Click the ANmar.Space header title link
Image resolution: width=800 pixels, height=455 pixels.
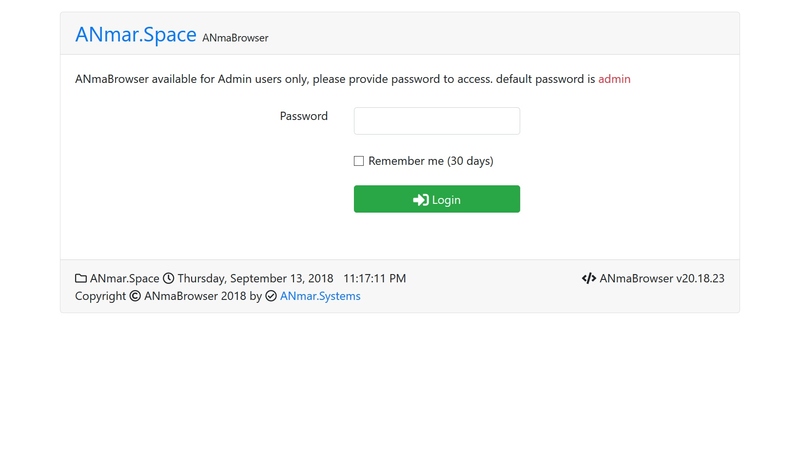[x=135, y=34]
